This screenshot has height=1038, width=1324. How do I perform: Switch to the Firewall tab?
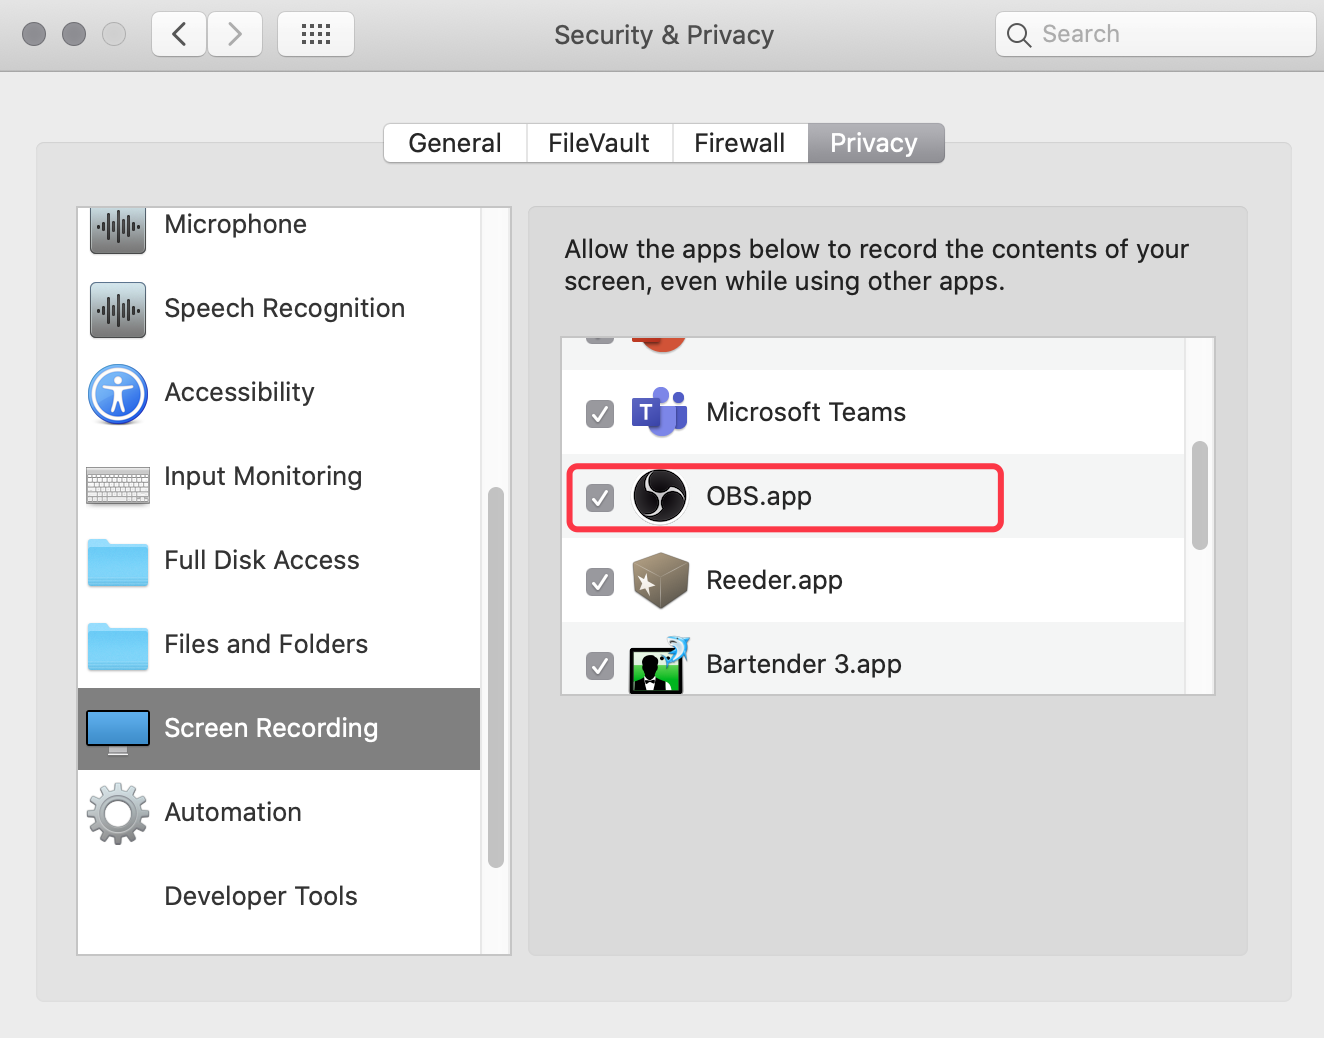[740, 143]
